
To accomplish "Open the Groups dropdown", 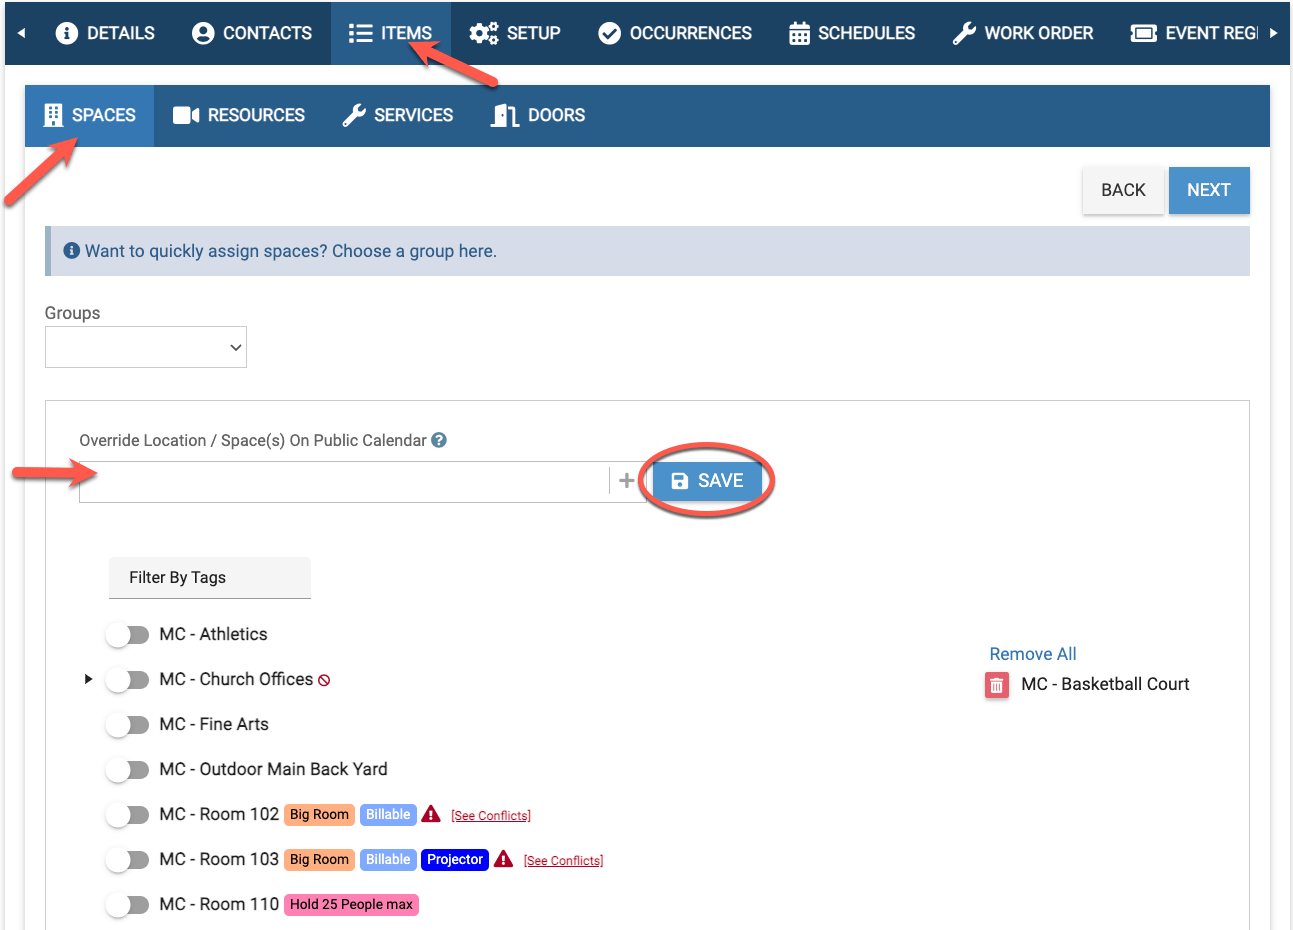I will [x=145, y=346].
